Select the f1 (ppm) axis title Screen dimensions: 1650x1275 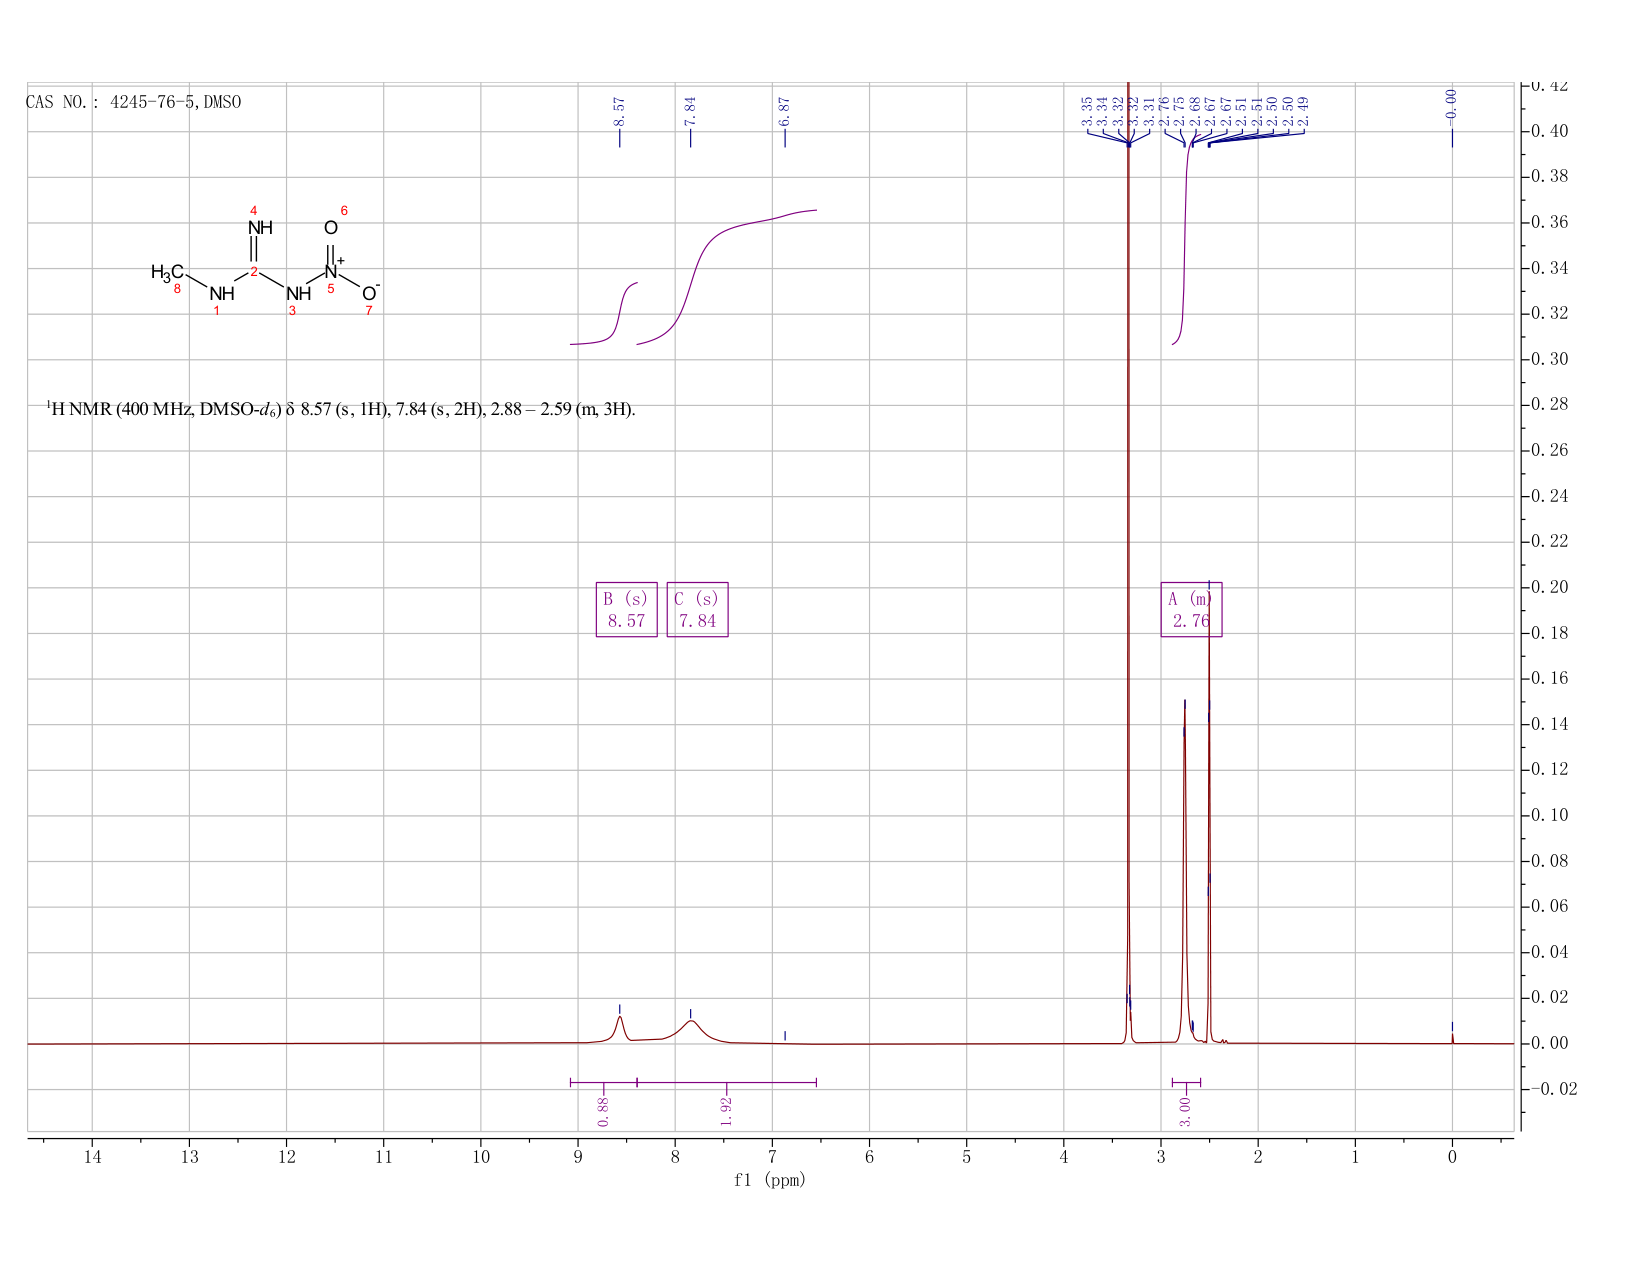tap(770, 1180)
